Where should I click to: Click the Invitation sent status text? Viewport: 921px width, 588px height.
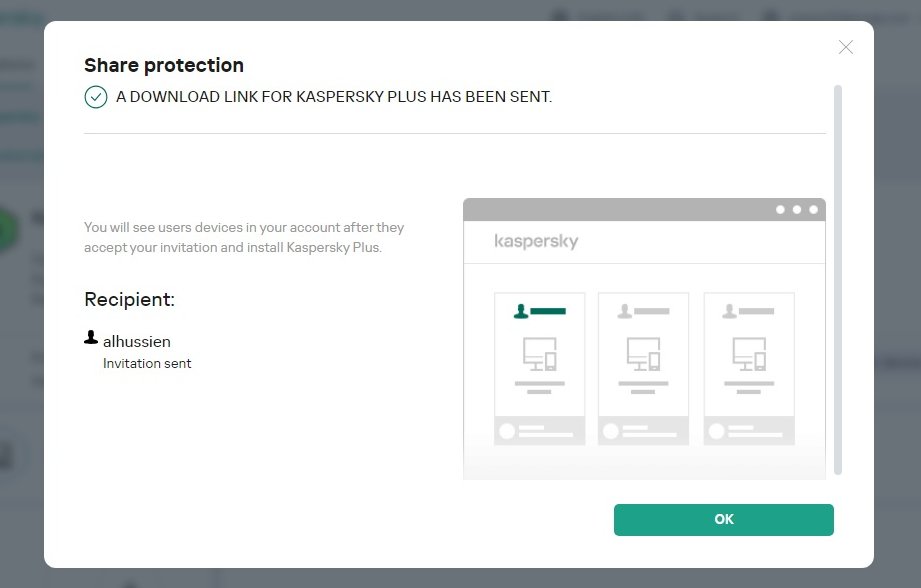tap(147, 363)
